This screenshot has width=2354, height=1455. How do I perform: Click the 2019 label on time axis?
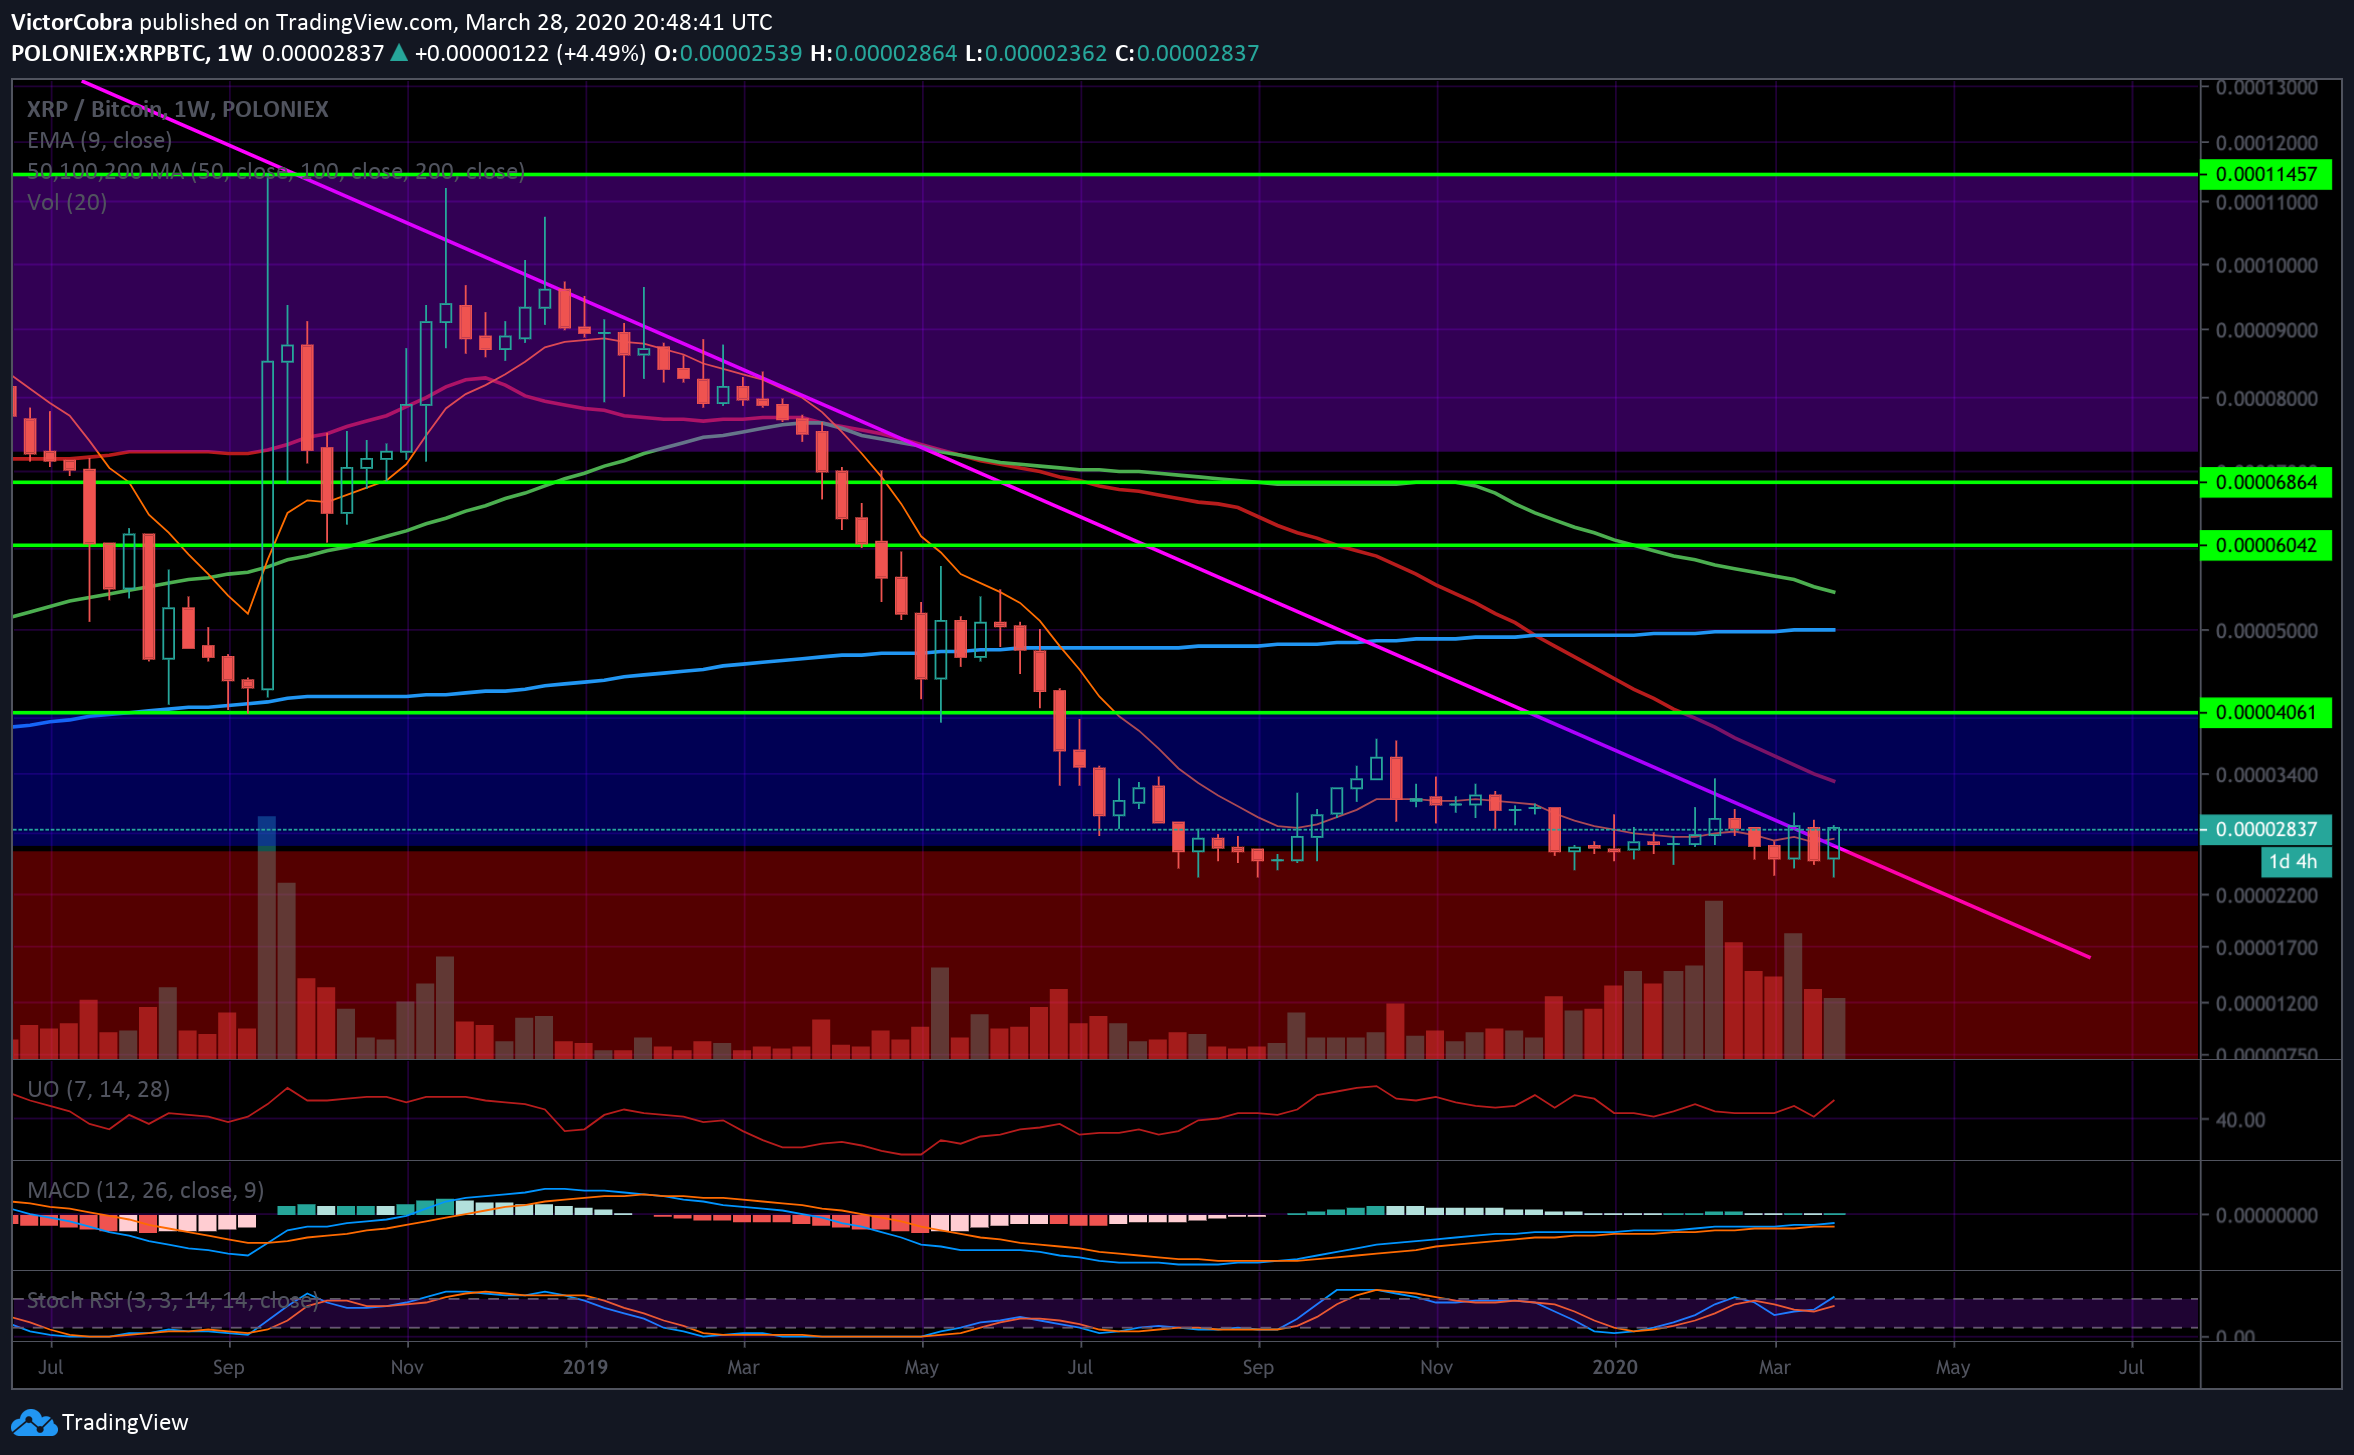click(585, 1367)
